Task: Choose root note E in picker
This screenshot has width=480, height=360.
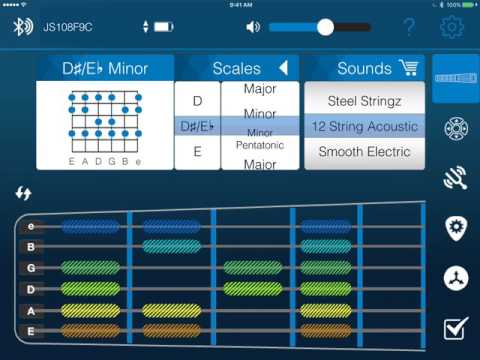Action: [198, 152]
